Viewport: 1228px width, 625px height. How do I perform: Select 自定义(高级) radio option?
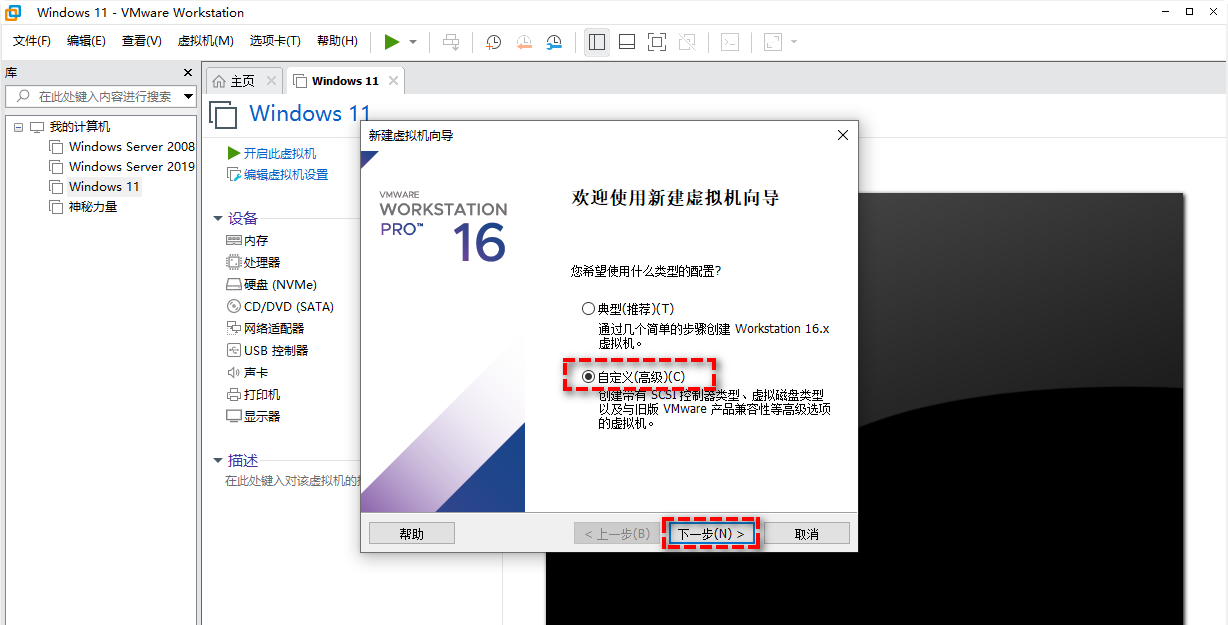588,376
